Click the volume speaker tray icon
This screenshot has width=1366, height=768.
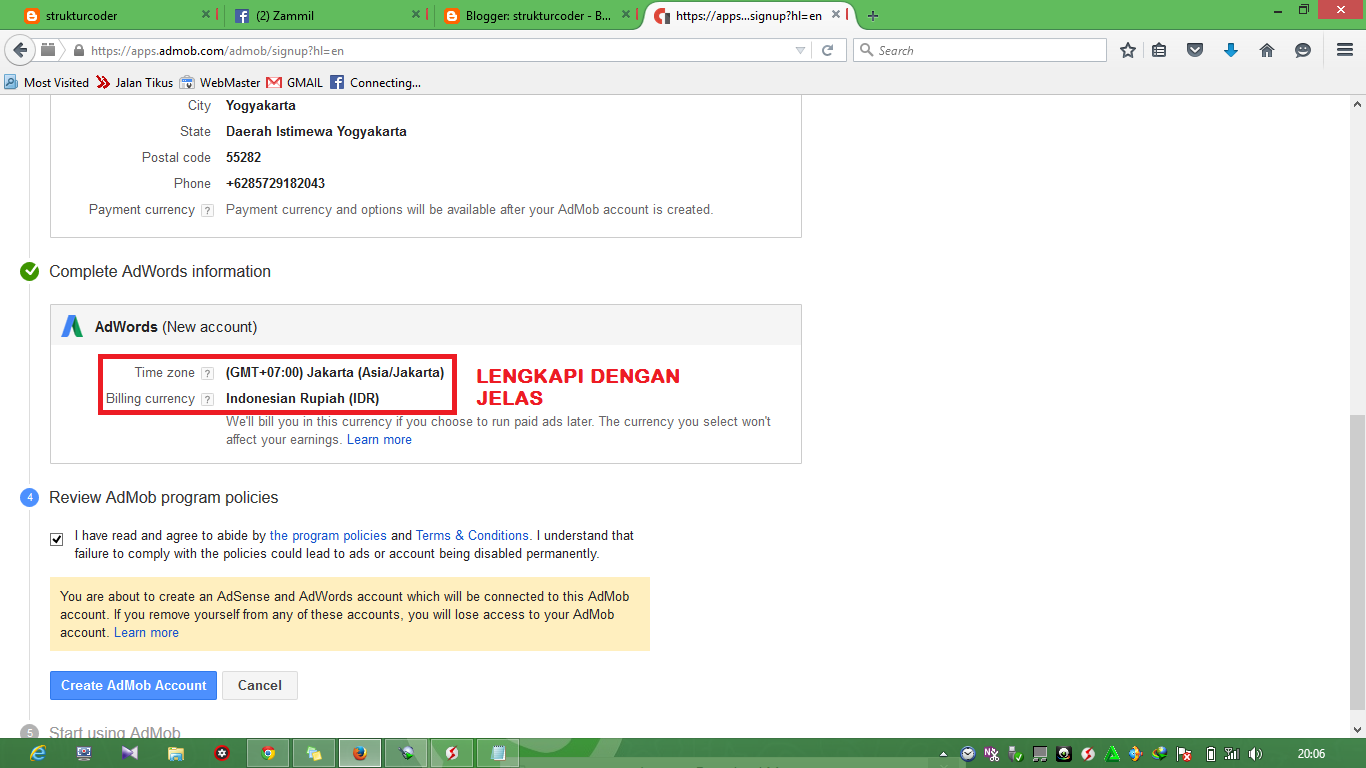point(1255,754)
